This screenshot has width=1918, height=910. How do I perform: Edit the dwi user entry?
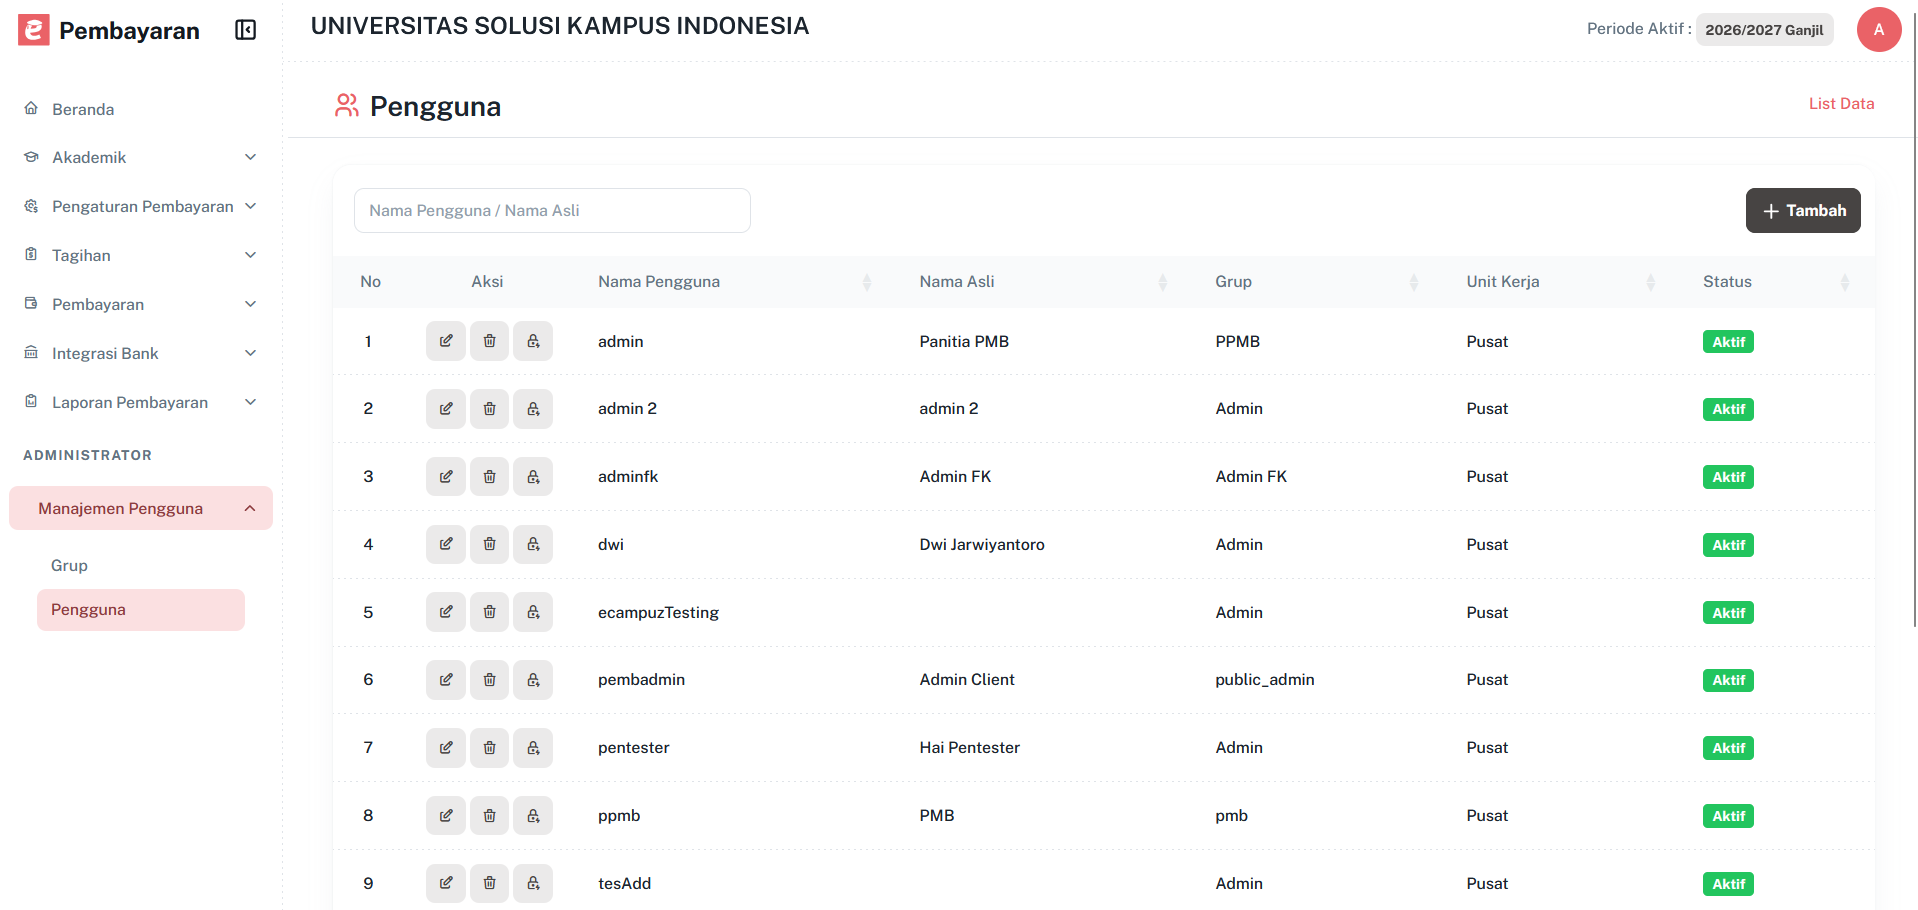(x=446, y=544)
